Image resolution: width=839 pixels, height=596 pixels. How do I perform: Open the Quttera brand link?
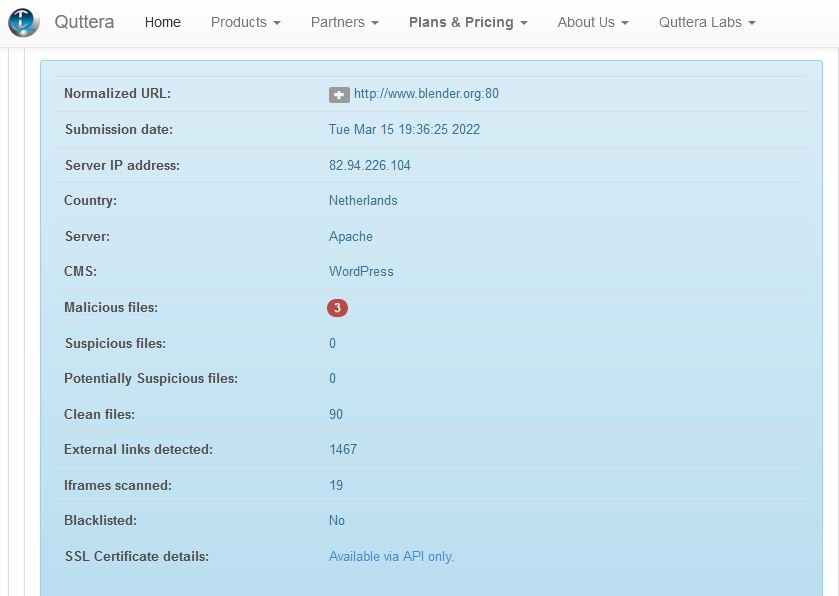pos(84,22)
